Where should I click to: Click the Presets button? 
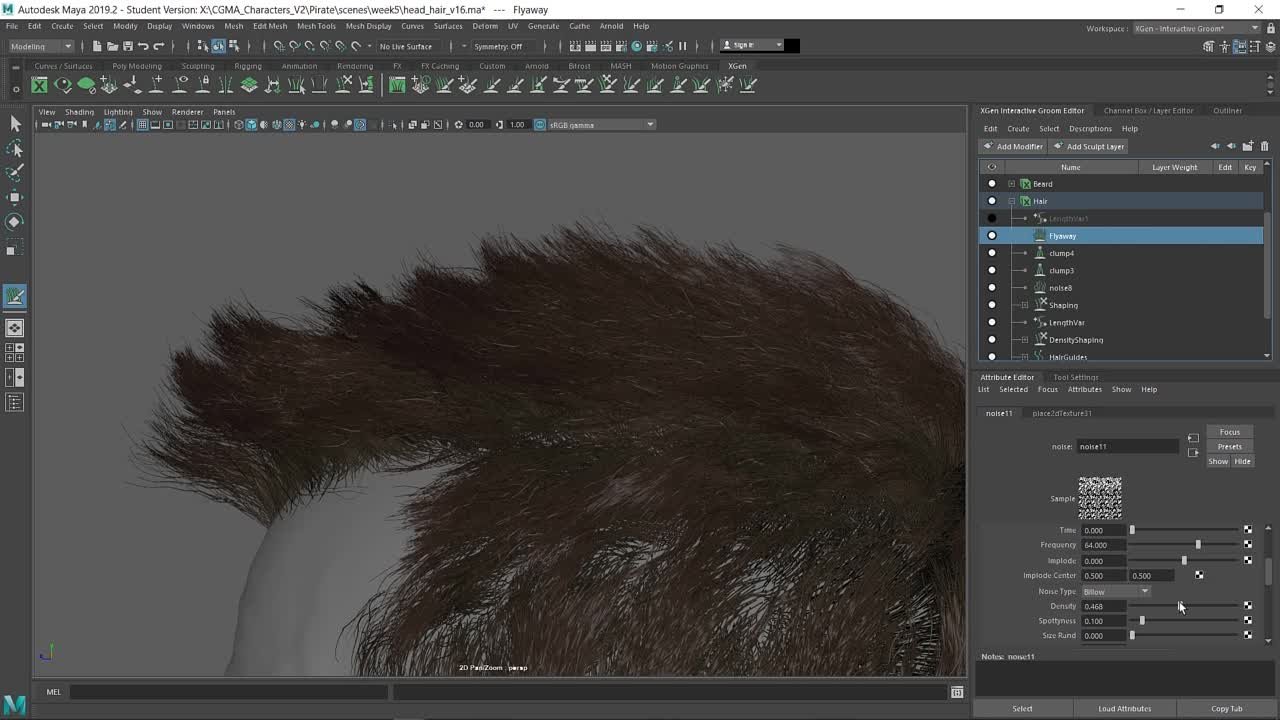tap(1229, 446)
